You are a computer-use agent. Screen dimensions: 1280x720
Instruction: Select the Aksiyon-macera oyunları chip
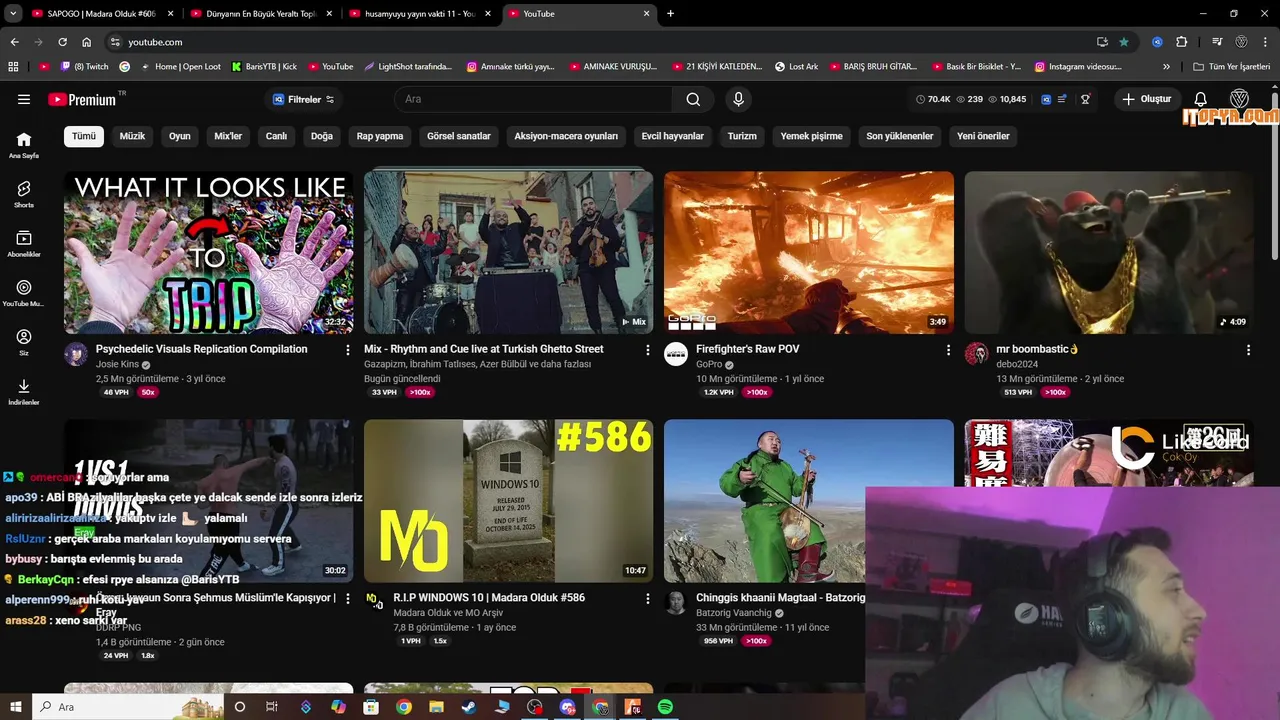point(566,136)
